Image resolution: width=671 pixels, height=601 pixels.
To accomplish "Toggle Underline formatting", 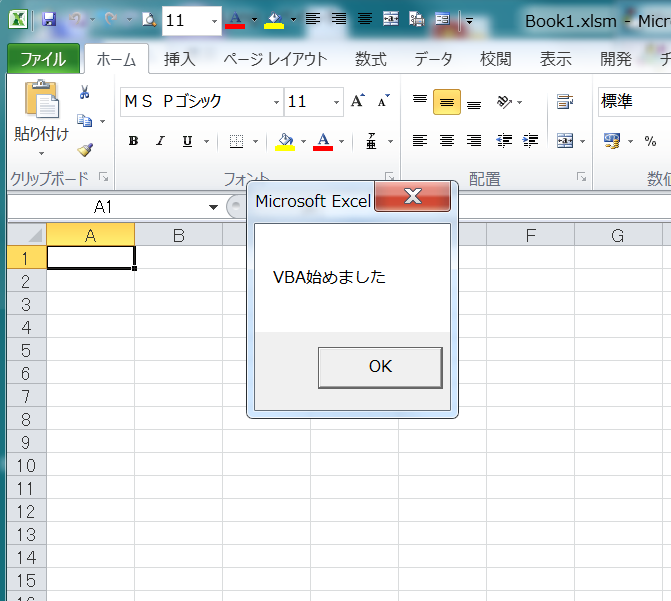I will coord(187,141).
